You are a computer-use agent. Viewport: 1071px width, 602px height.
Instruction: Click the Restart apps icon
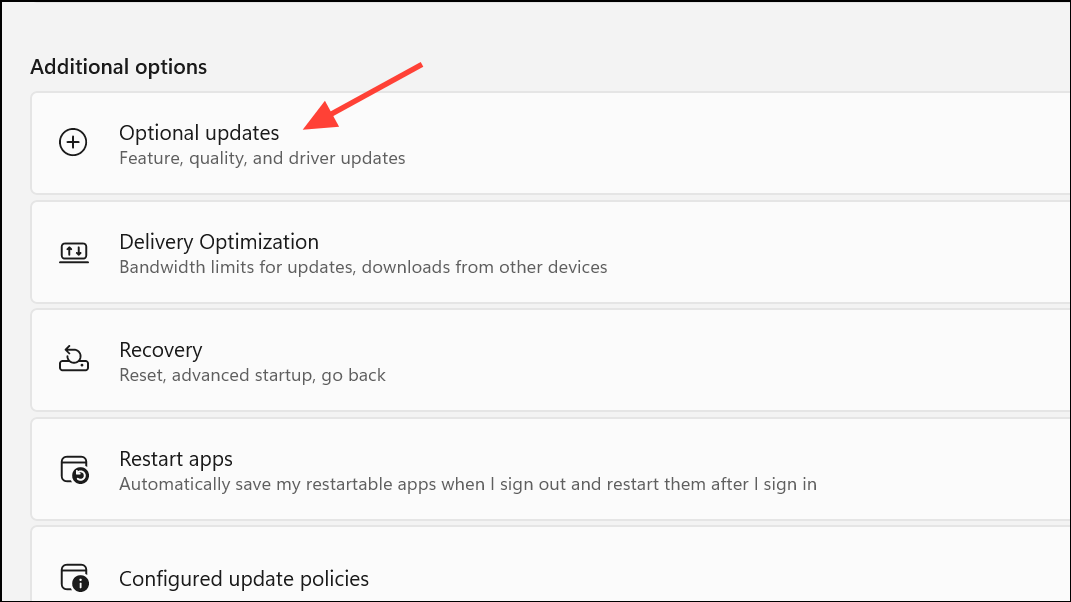pos(74,469)
